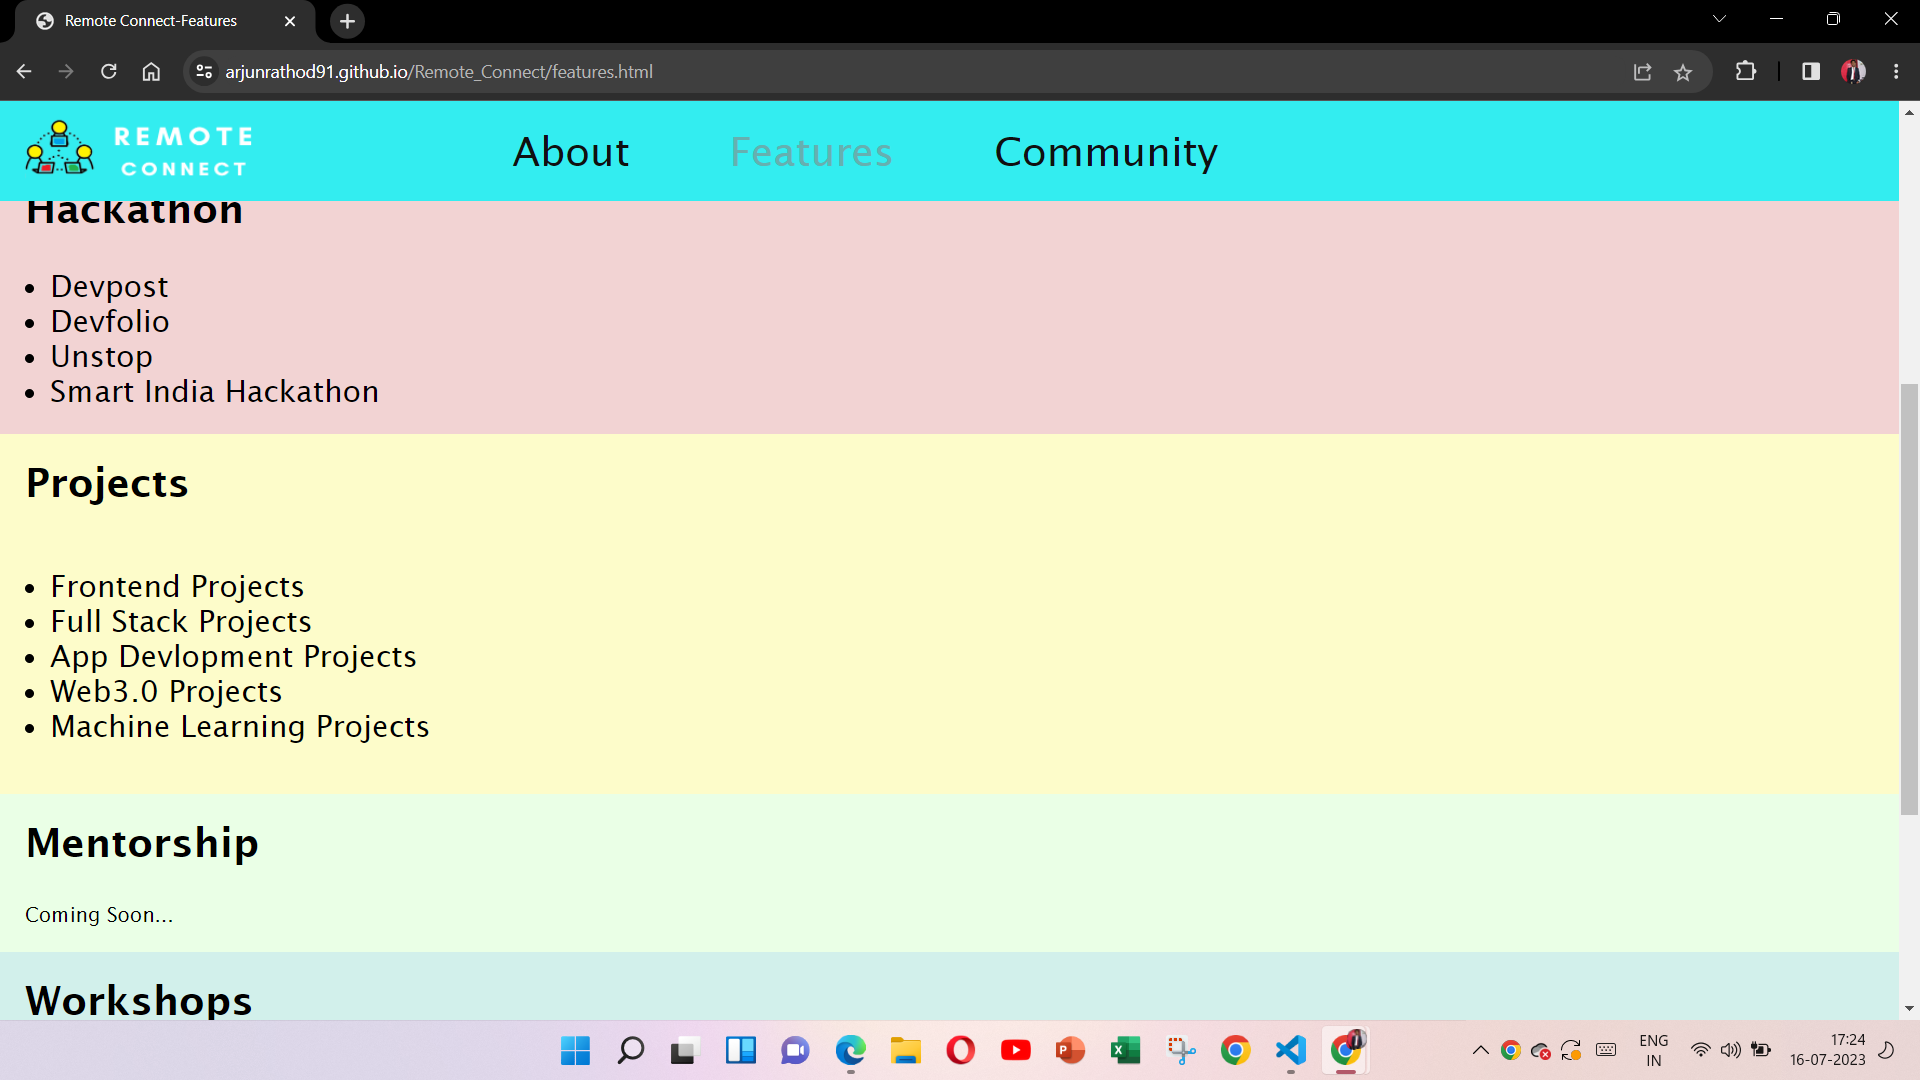View site information icon

coord(204,72)
